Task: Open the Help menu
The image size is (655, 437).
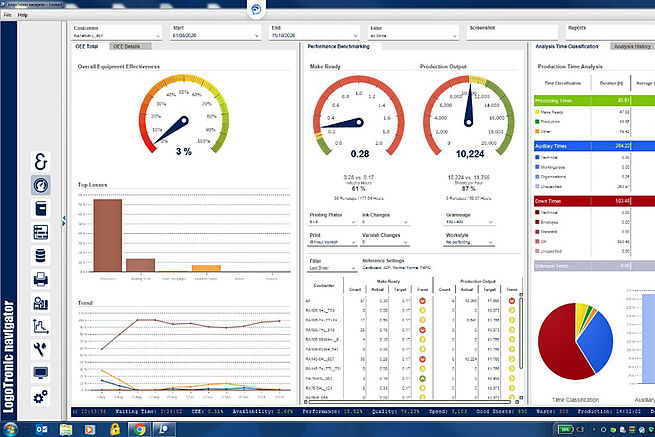Action: click(23, 15)
